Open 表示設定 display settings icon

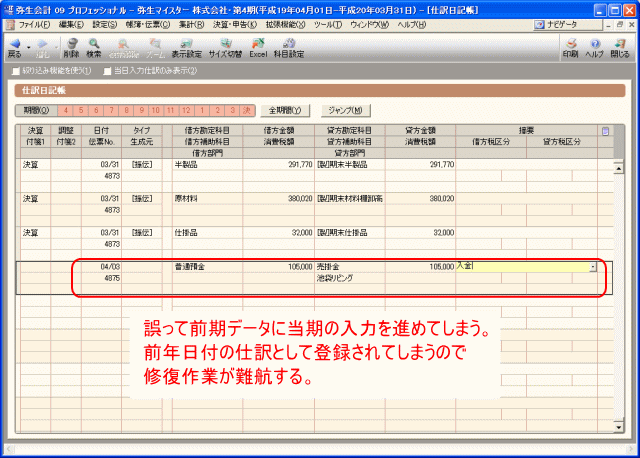(x=187, y=48)
